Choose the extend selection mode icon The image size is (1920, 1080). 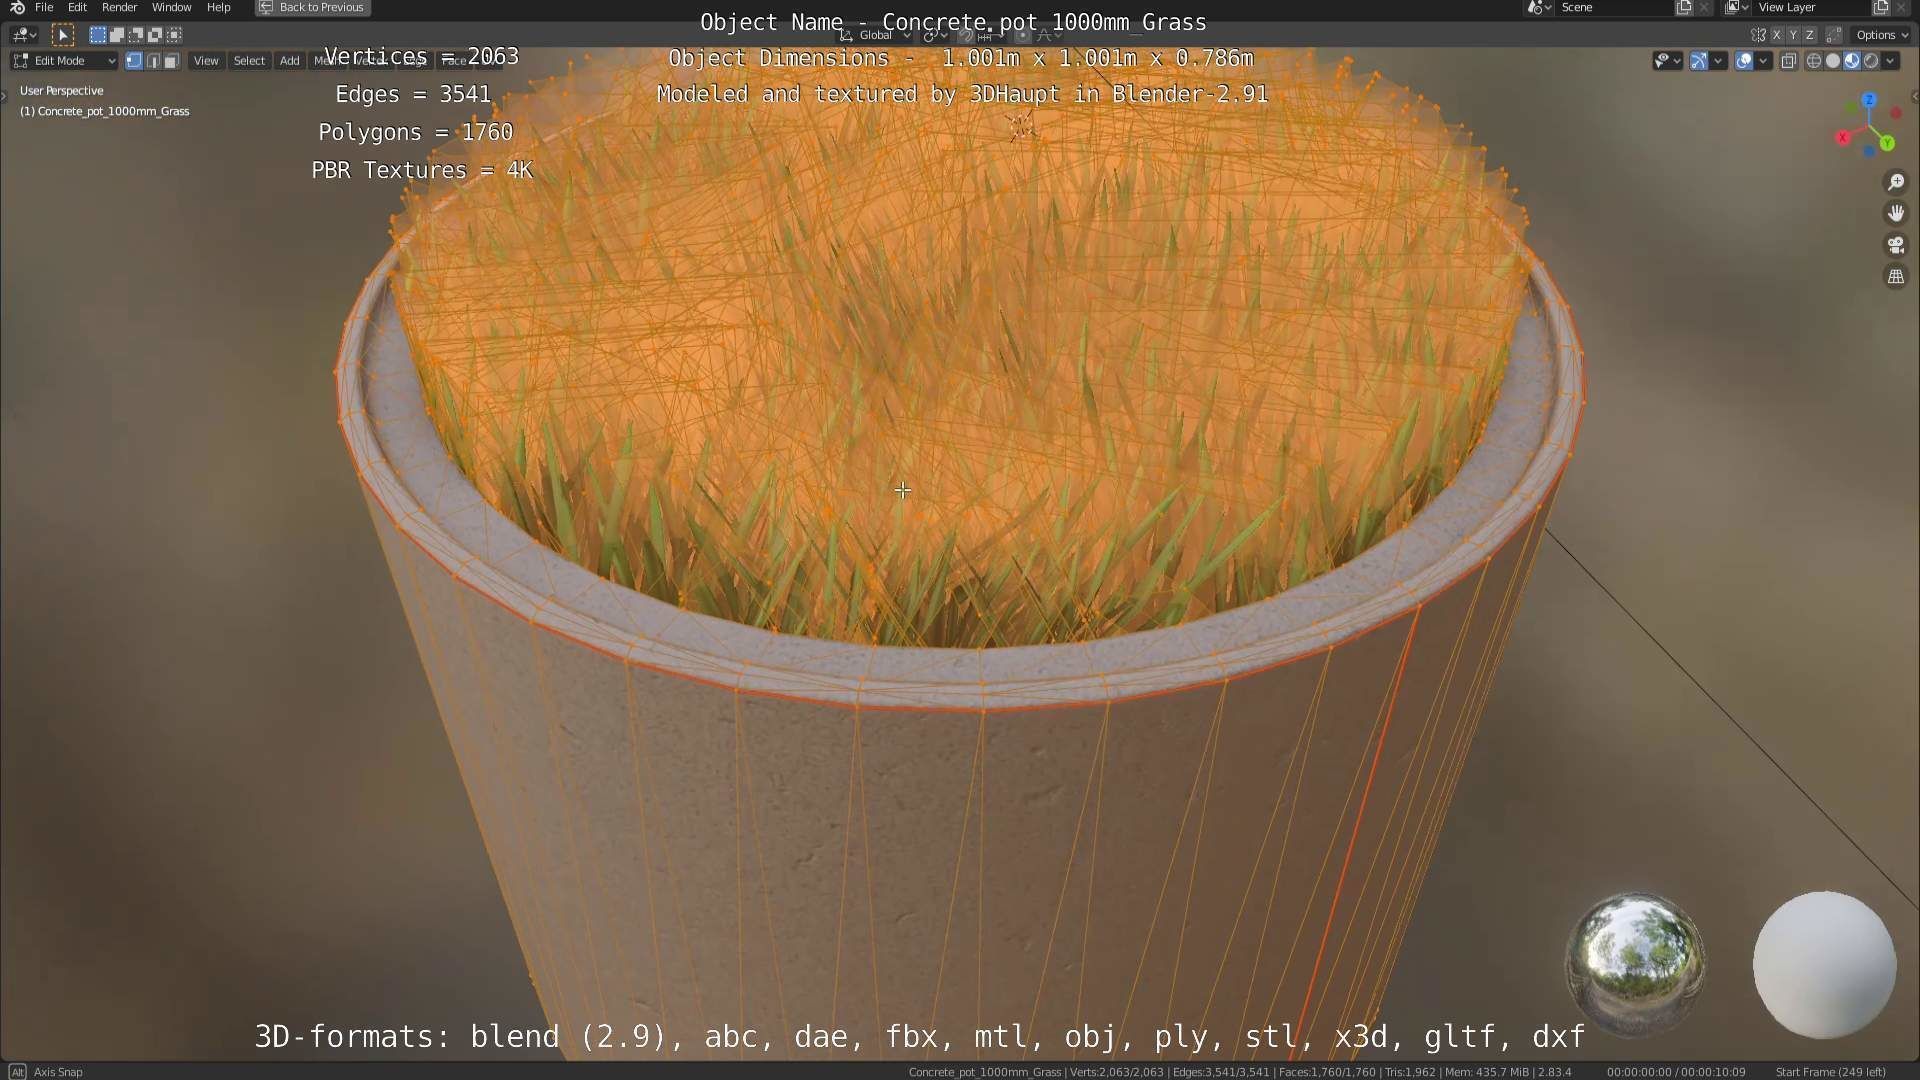(x=116, y=35)
